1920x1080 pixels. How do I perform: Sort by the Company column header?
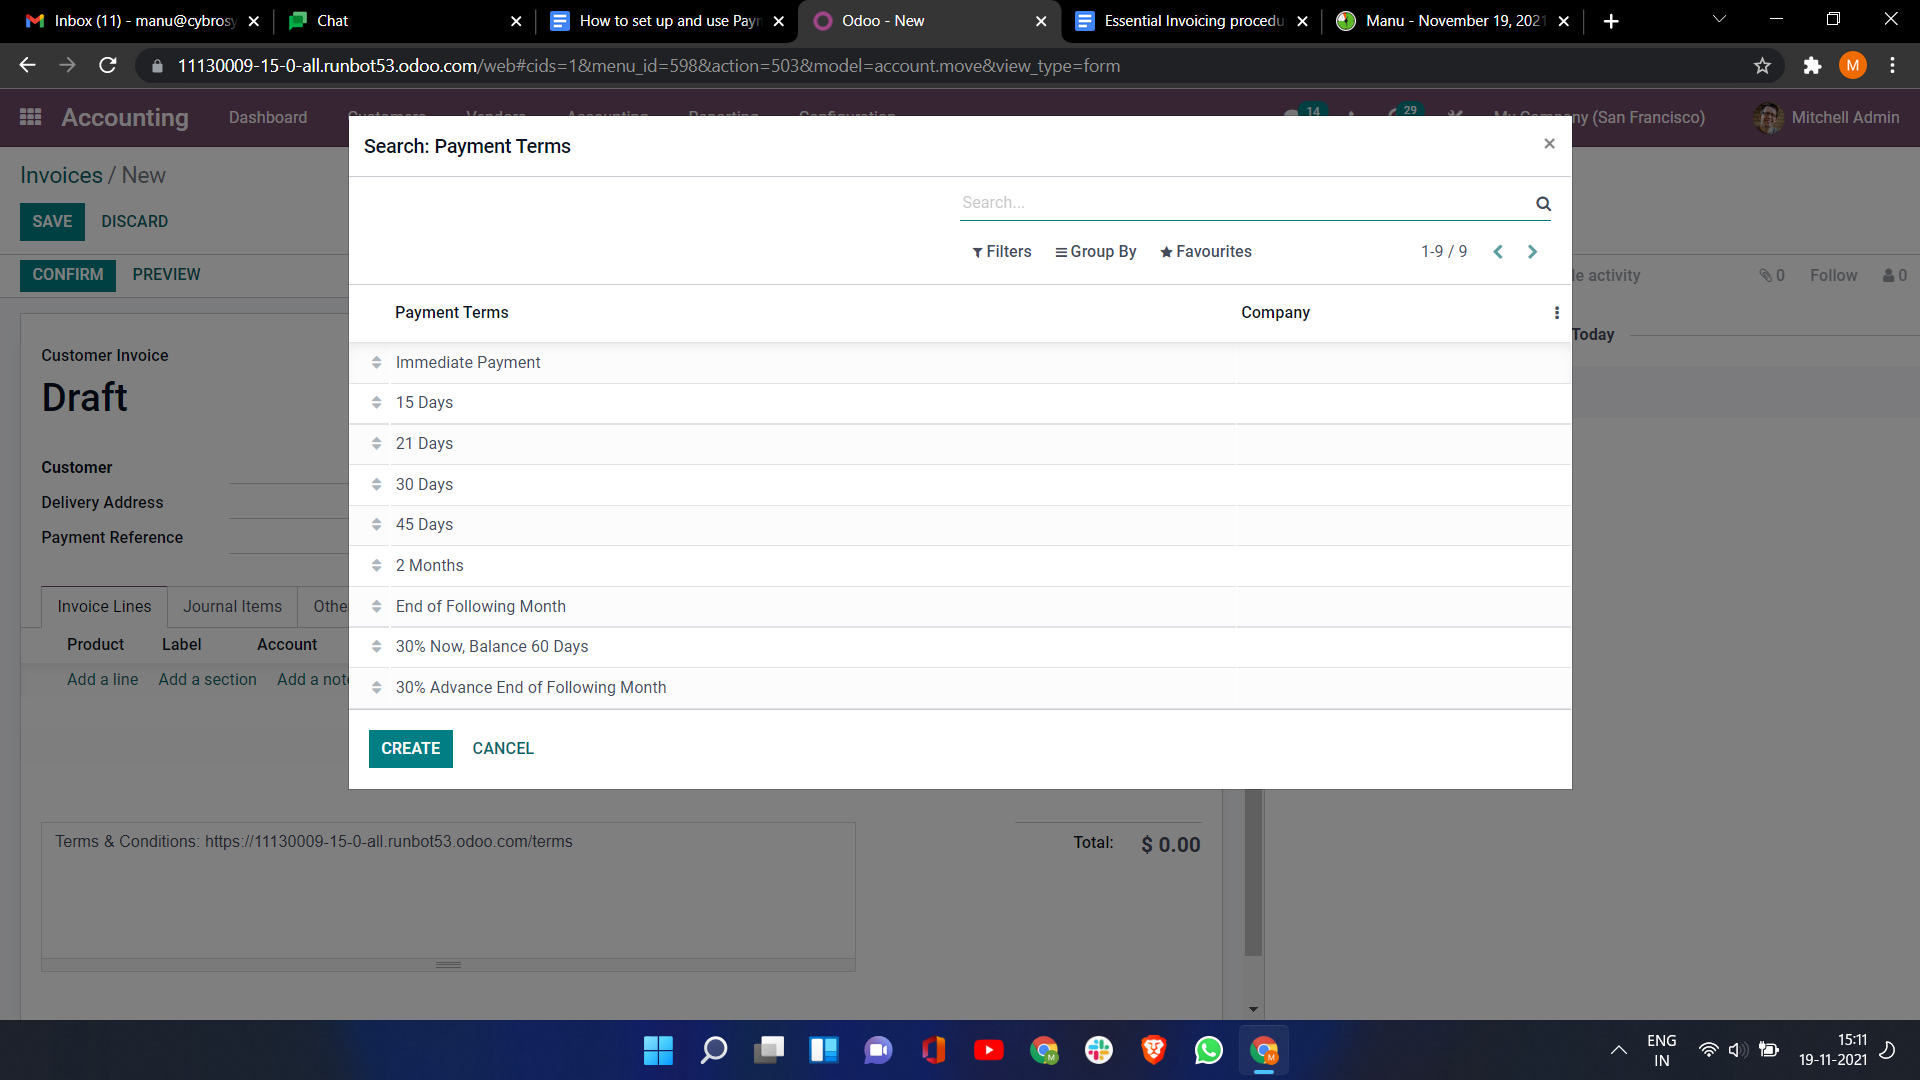click(1275, 313)
